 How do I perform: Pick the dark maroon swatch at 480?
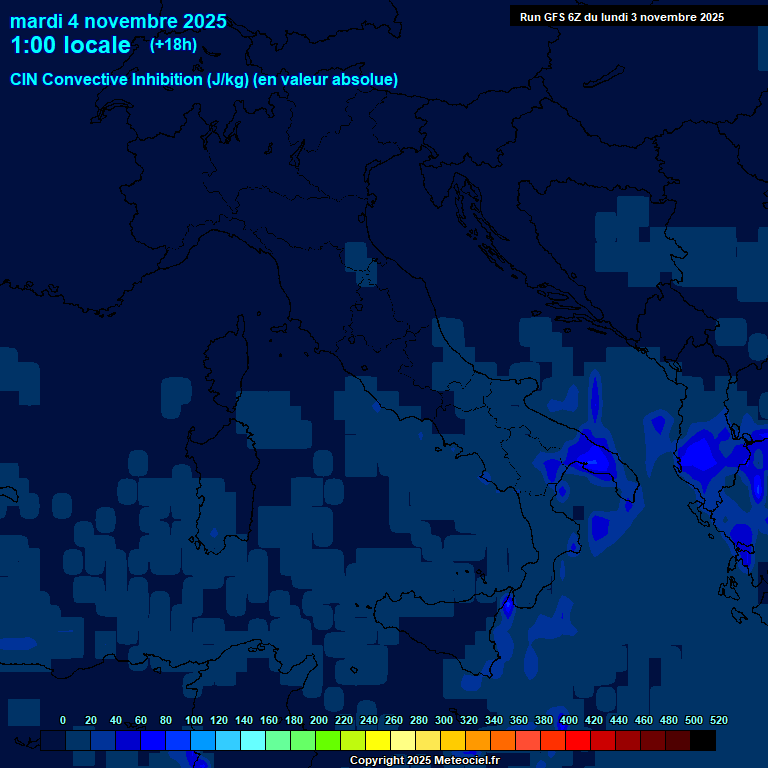(x=653, y=741)
